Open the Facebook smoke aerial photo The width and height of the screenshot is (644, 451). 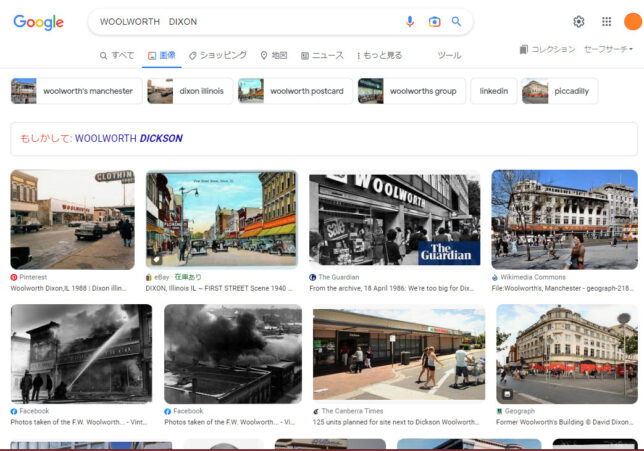[233, 354]
